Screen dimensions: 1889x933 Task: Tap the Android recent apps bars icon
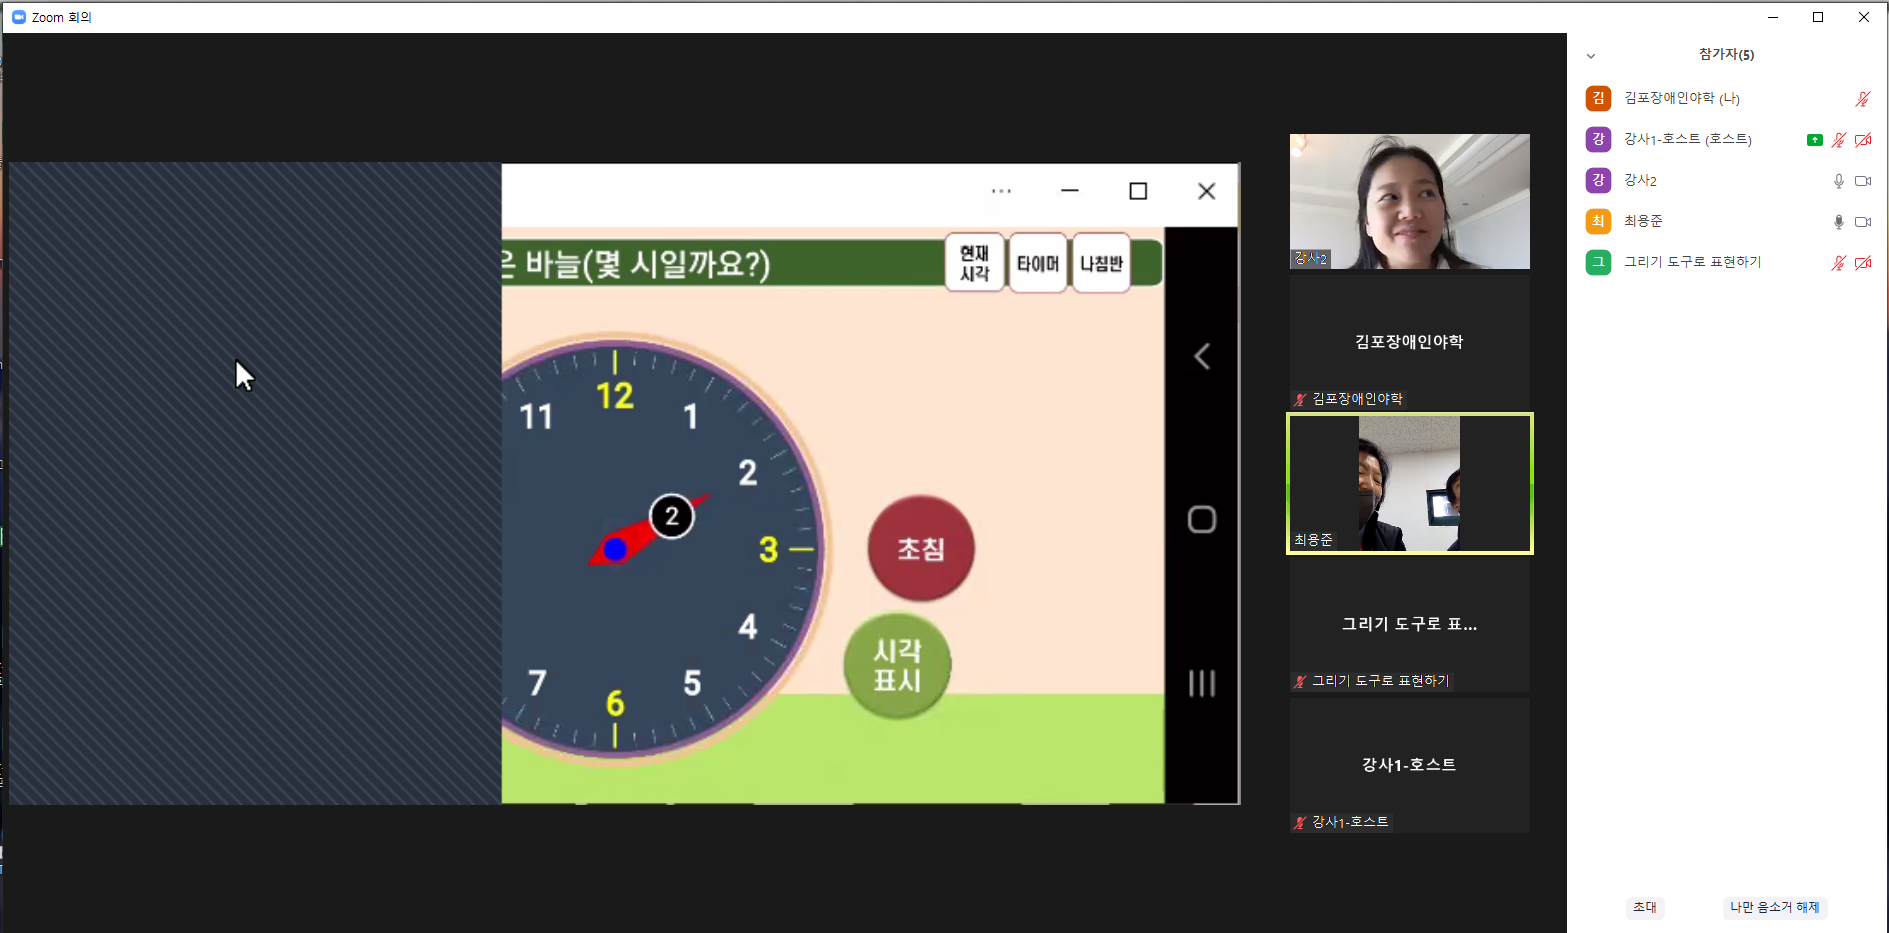click(x=1202, y=684)
